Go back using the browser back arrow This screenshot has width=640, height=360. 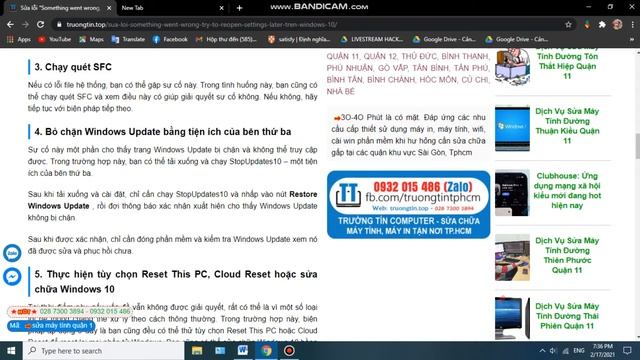[x=10, y=24]
